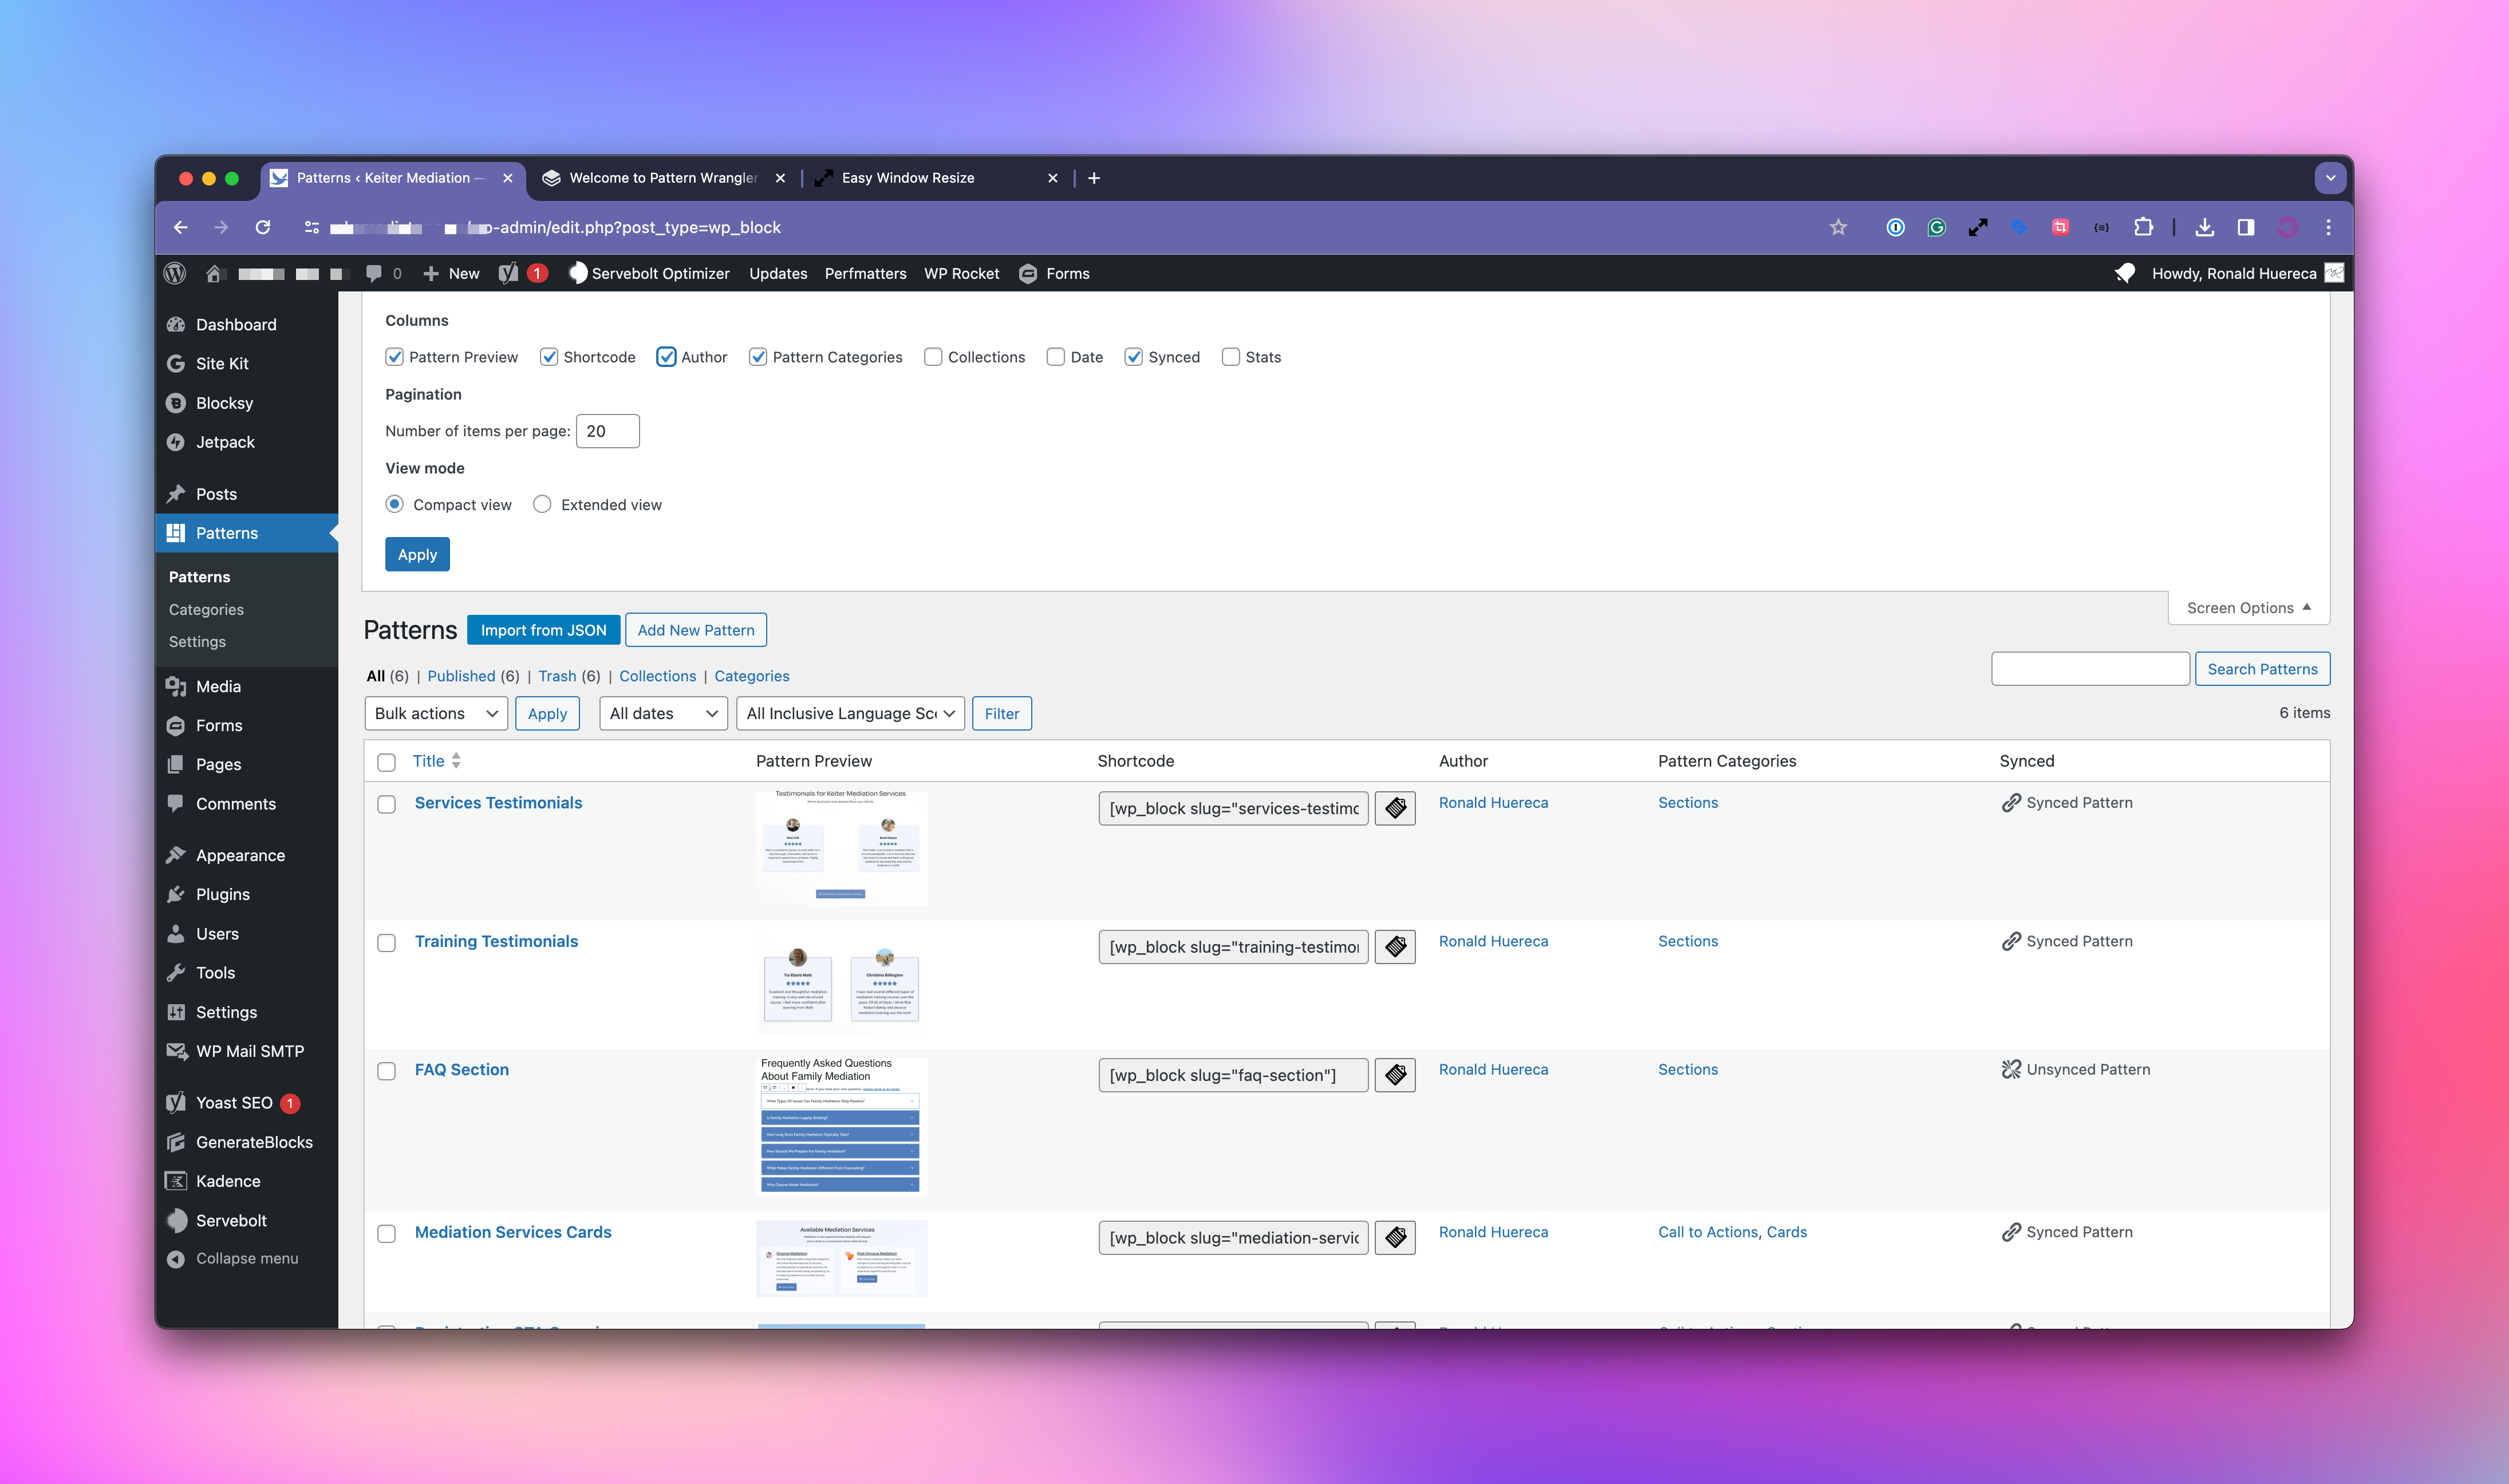The image size is (2509, 1484).
Task: Open the Chrome three-dot menu
Action: point(2328,227)
